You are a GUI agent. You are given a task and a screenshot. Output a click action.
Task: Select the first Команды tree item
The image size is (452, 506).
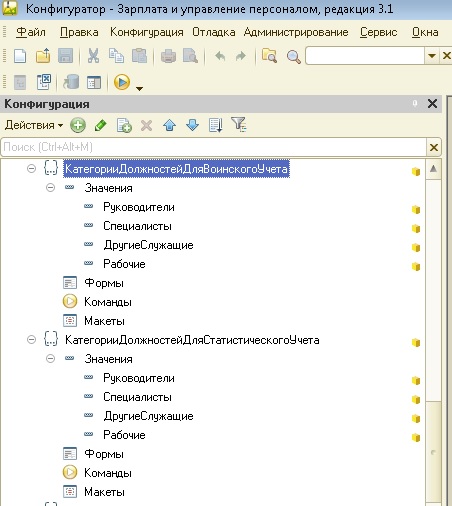pos(108,302)
